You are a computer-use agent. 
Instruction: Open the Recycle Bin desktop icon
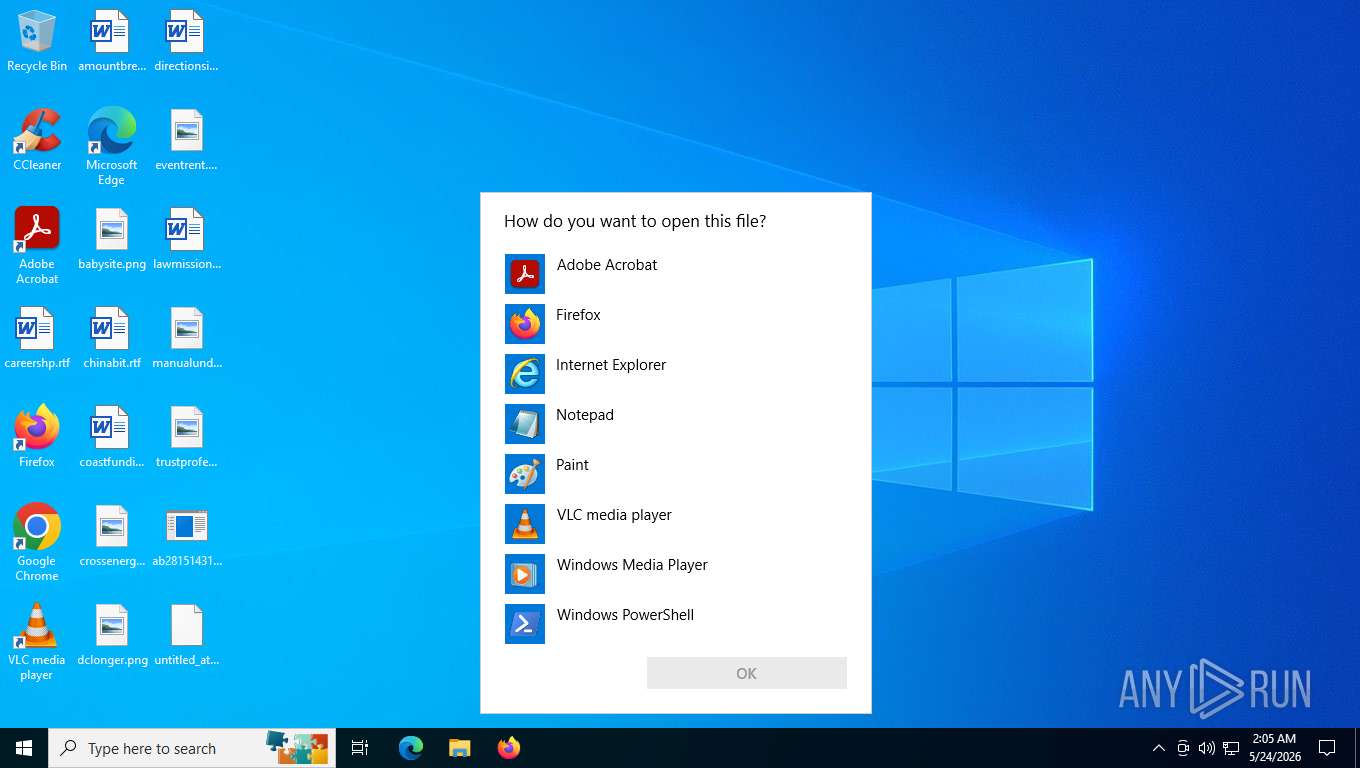click(37, 42)
